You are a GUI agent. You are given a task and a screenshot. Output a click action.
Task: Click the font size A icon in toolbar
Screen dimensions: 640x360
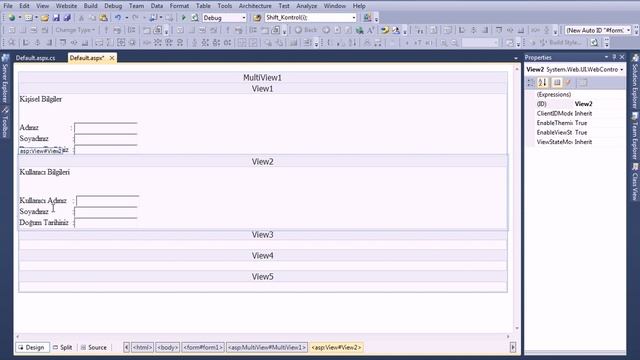click(371, 30)
